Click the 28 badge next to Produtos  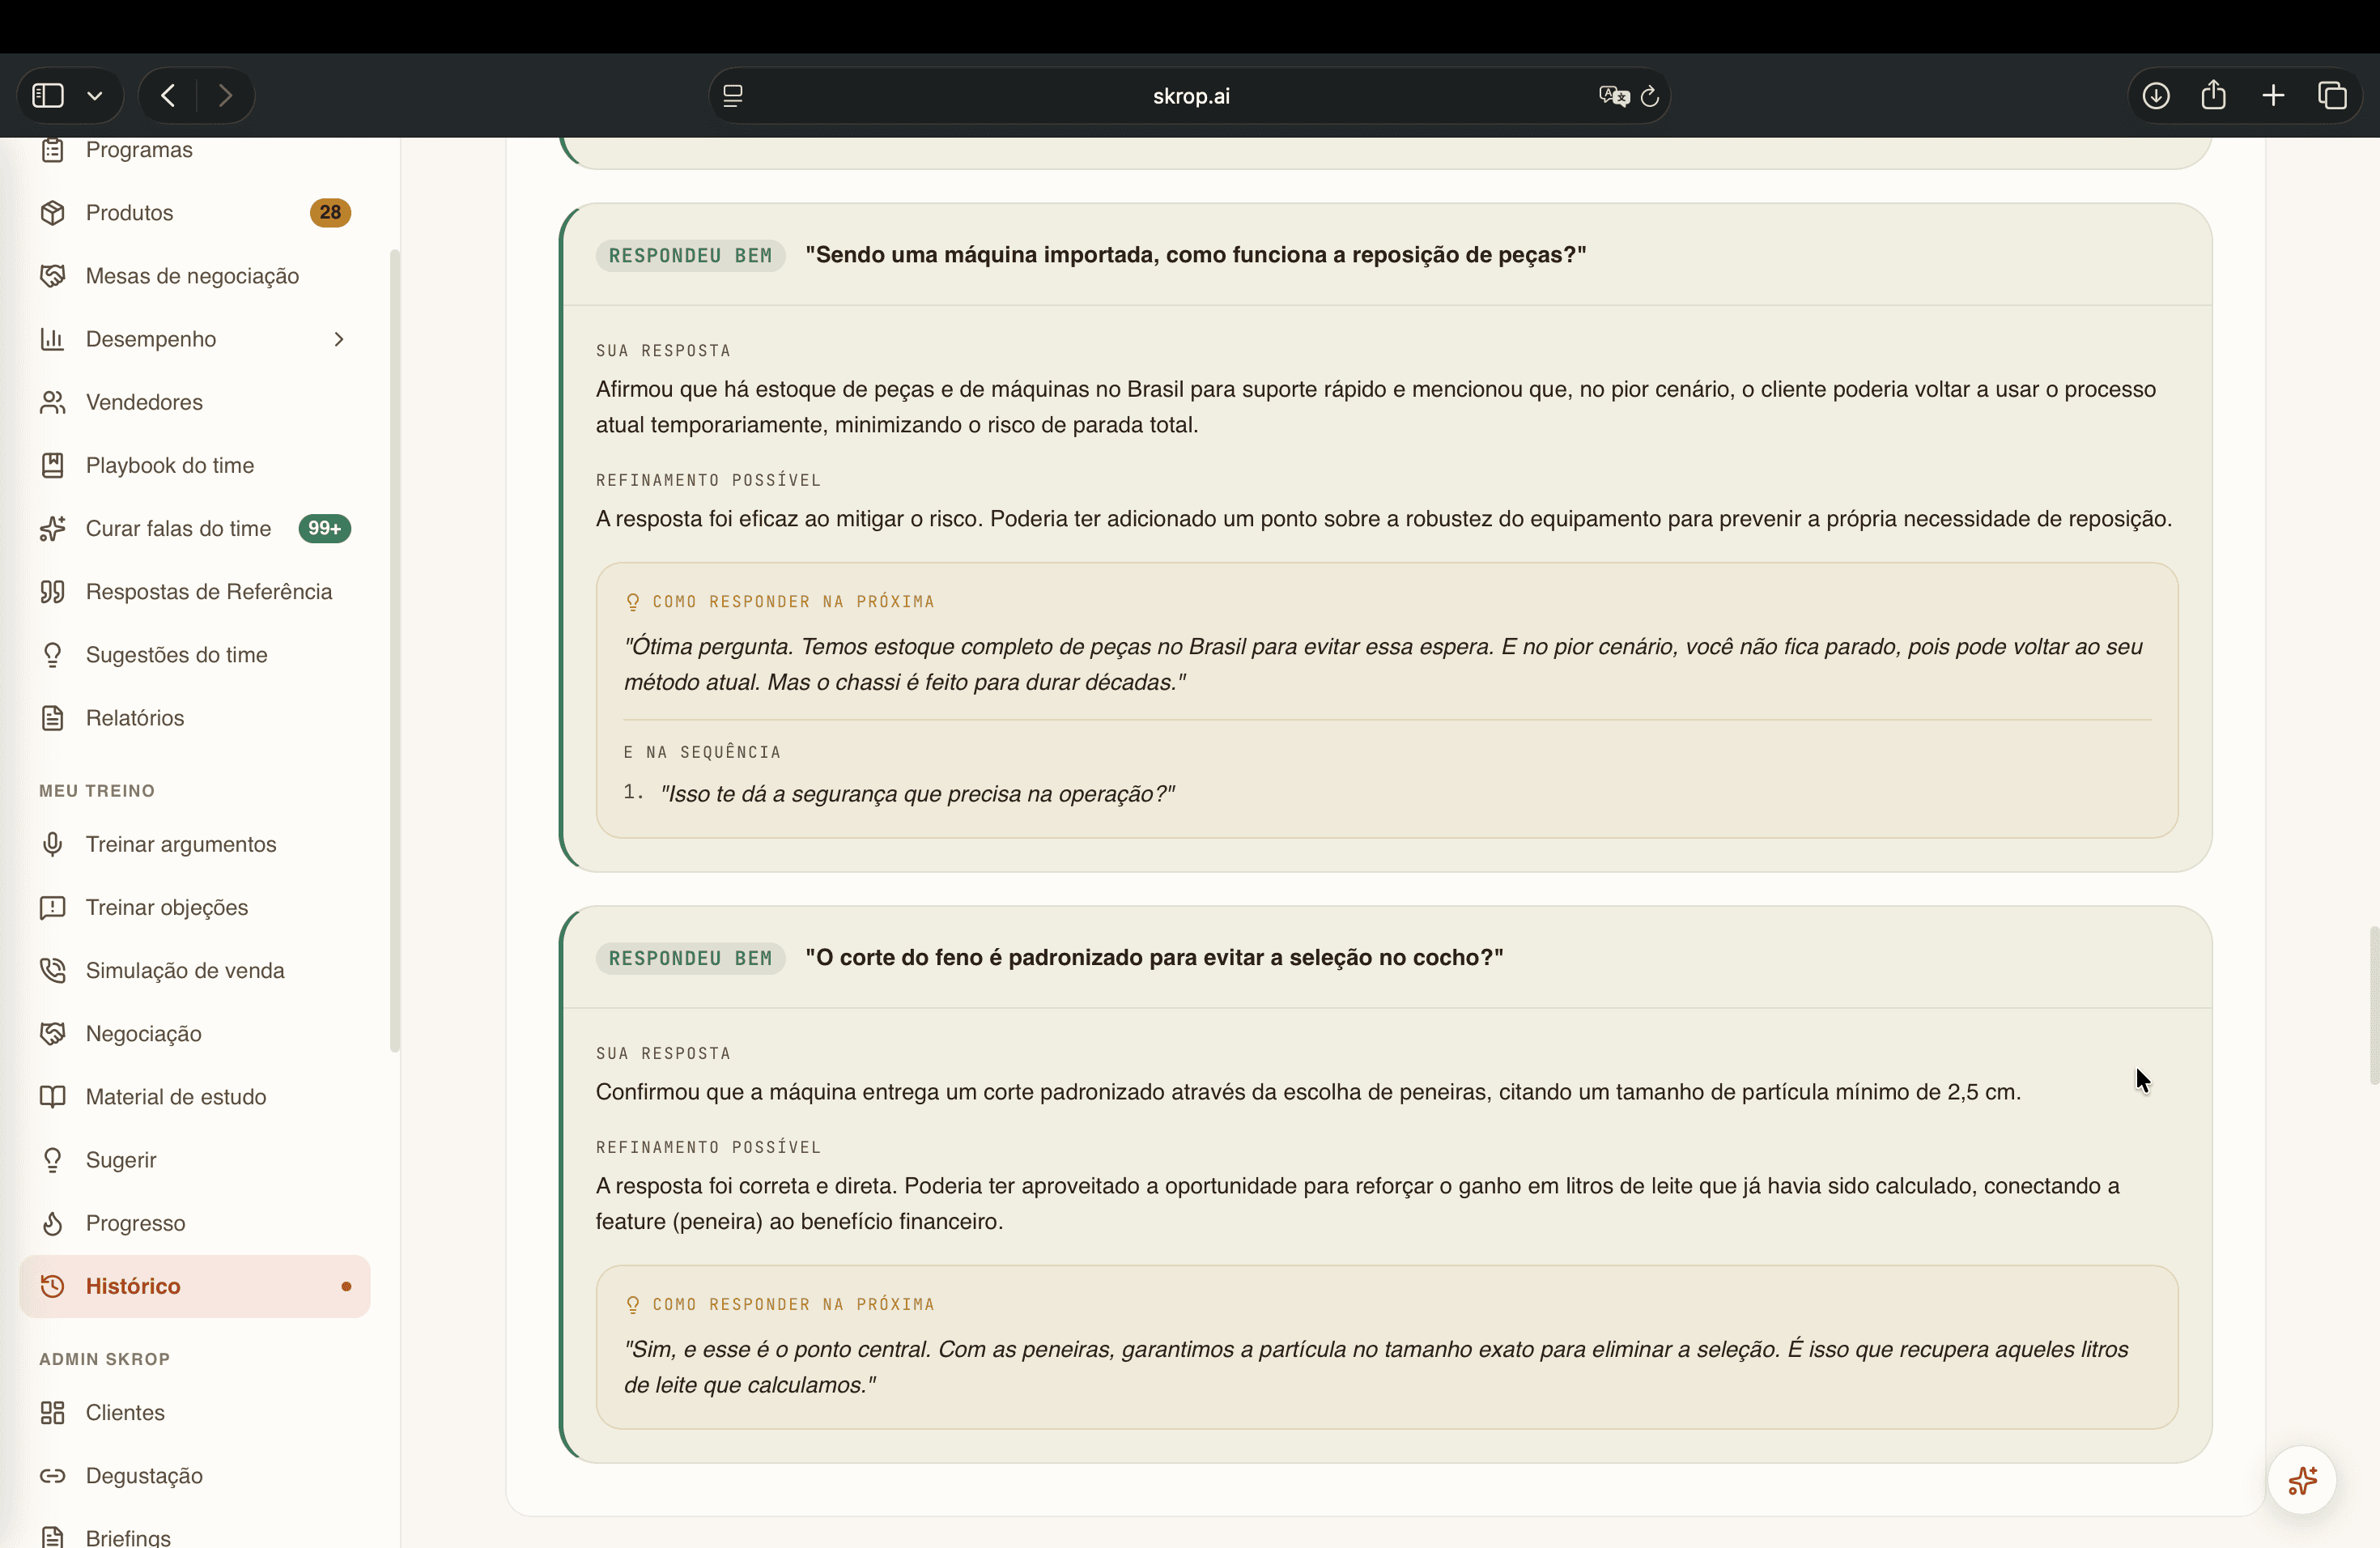click(330, 213)
